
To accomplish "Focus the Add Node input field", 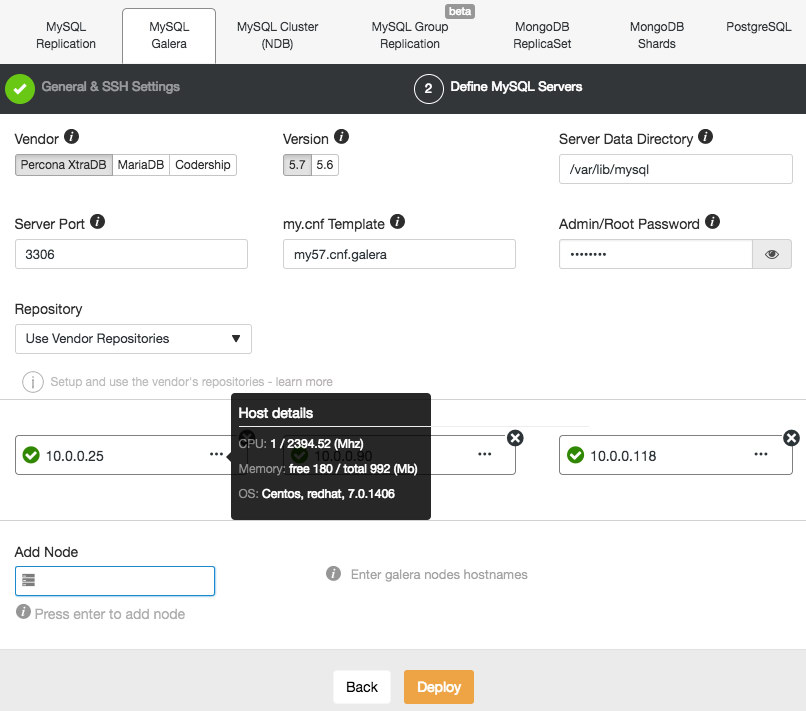I will click(115, 581).
